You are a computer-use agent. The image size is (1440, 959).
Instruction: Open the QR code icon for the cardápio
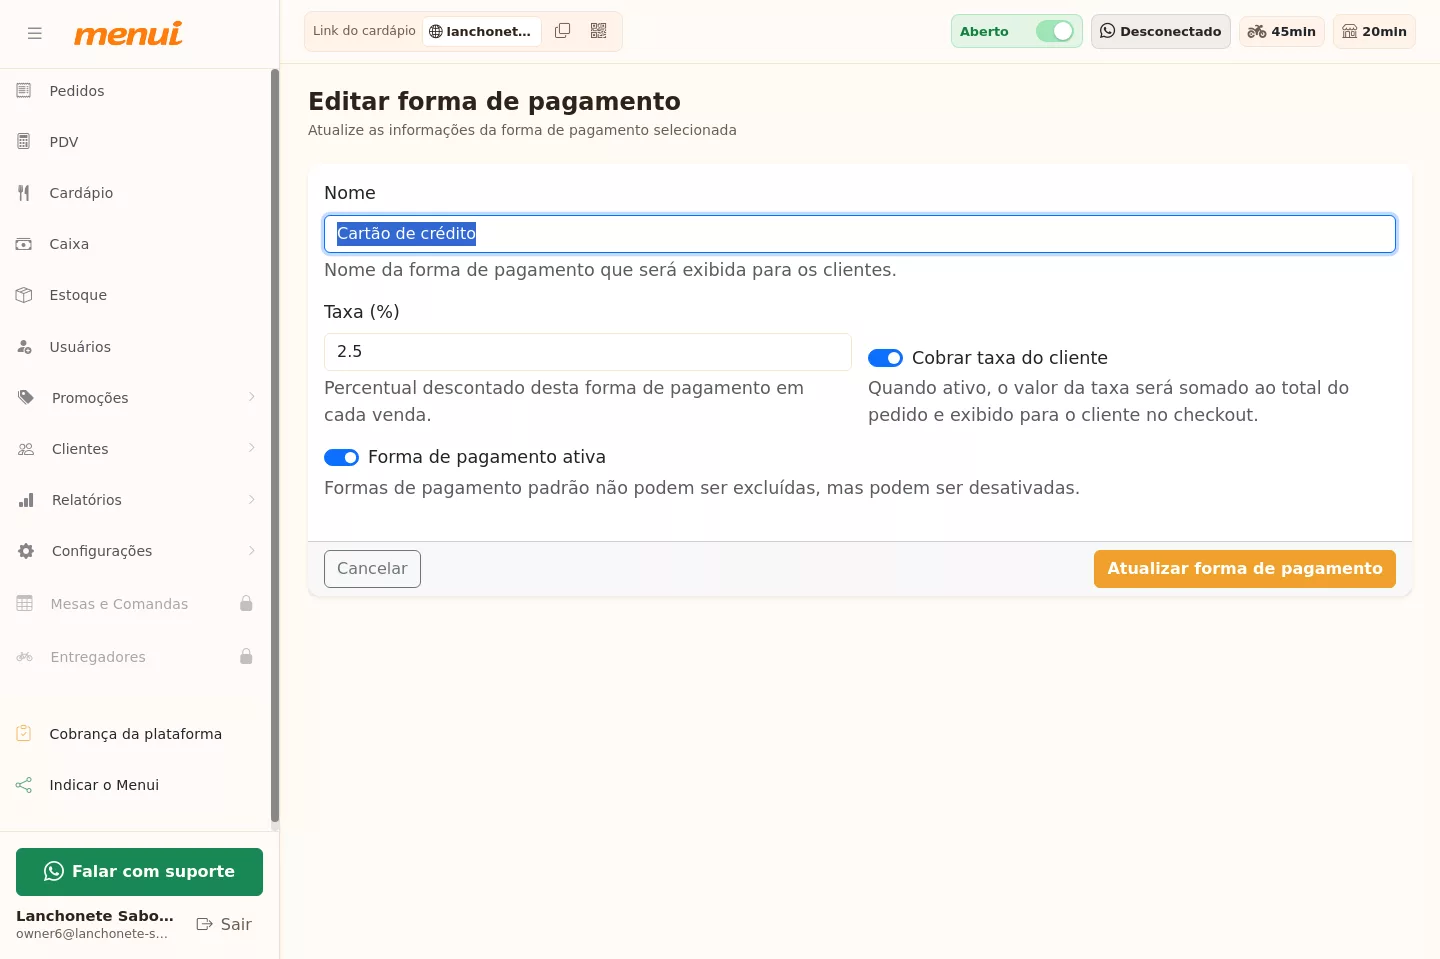tap(599, 31)
